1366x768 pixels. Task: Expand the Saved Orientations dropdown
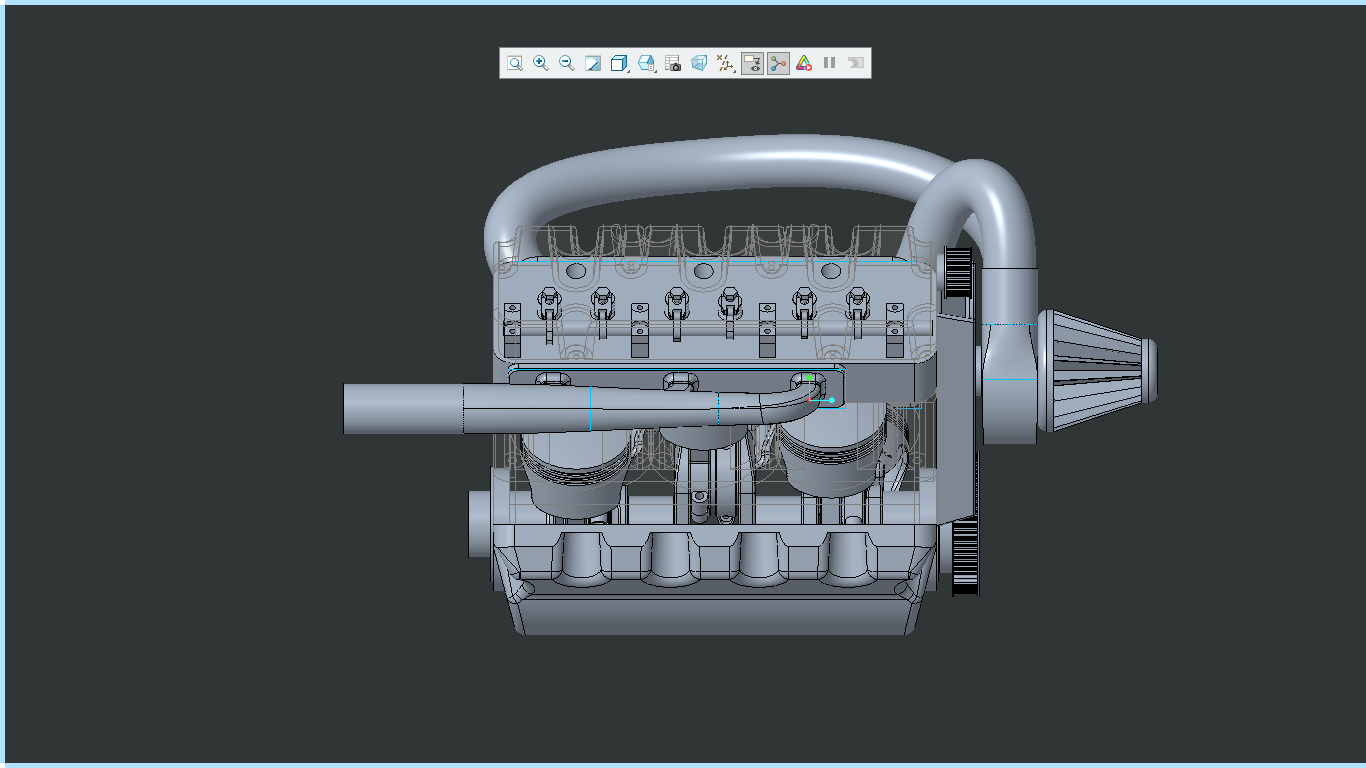pyautogui.click(x=647, y=63)
